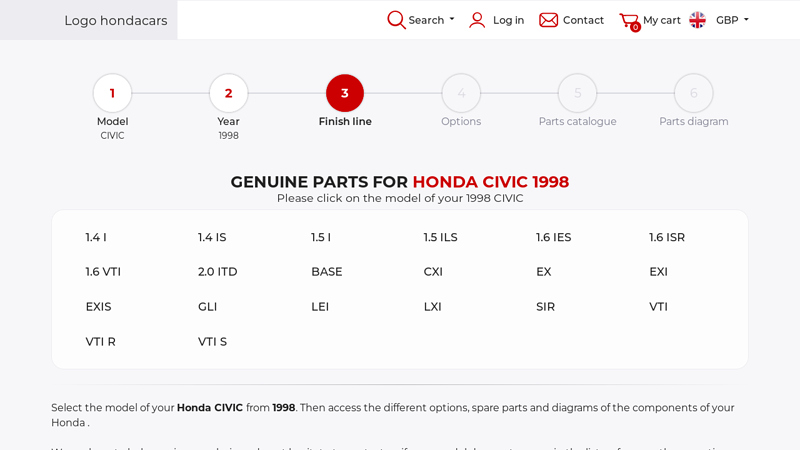
Task: Click the Log in link
Action: (x=508, y=20)
